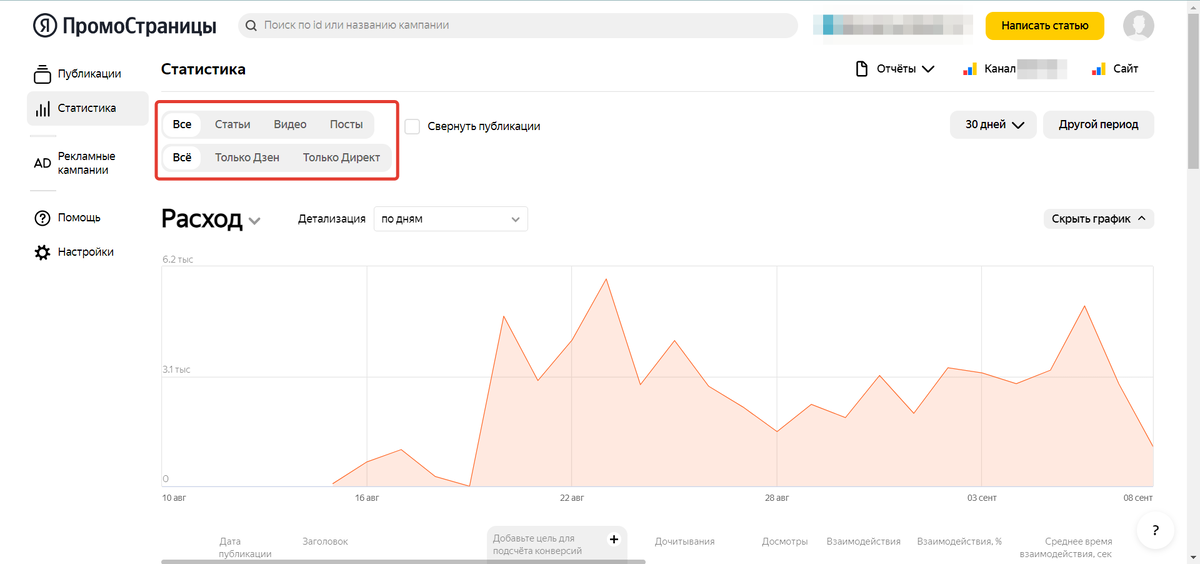
Task: Switch to the Посты tab
Action: [x=346, y=125]
